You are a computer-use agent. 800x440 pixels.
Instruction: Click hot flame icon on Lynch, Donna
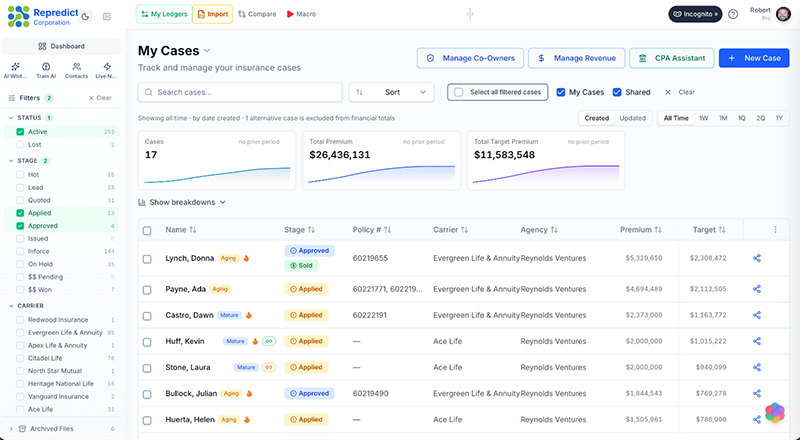click(246, 258)
